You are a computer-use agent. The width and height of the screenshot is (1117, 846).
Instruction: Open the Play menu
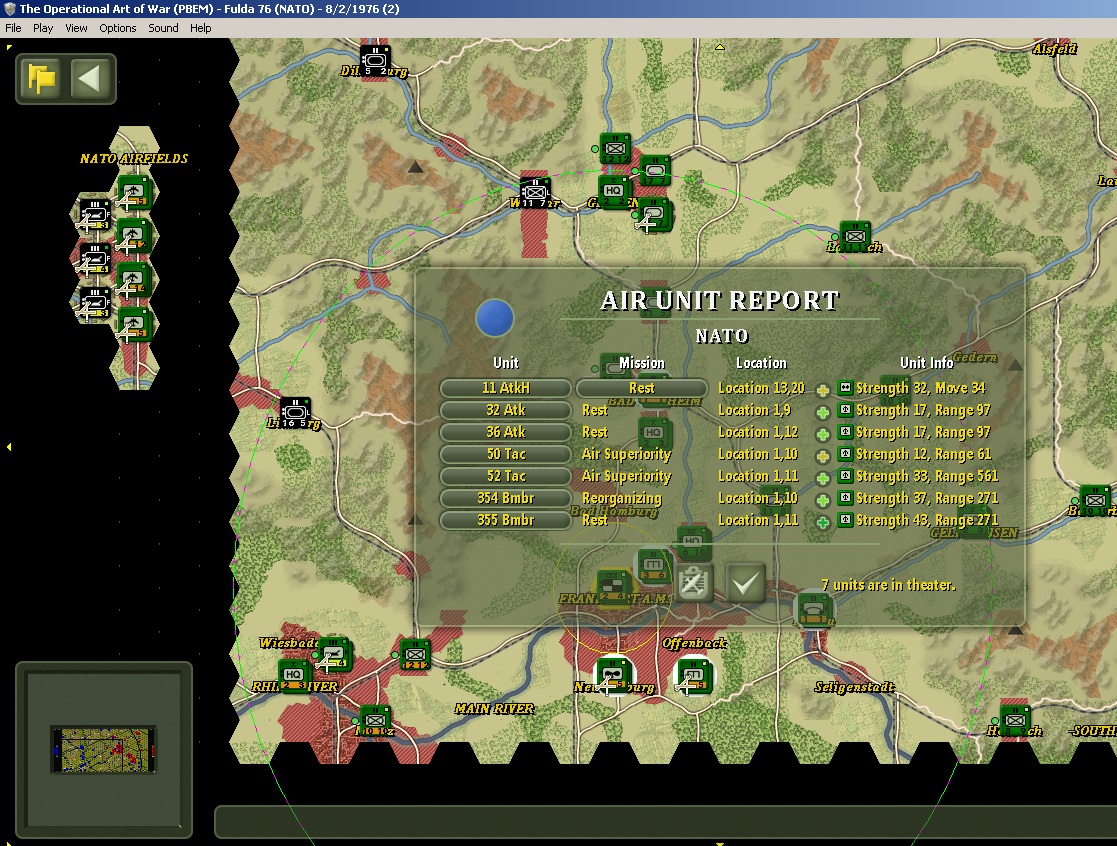click(x=43, y=28)
